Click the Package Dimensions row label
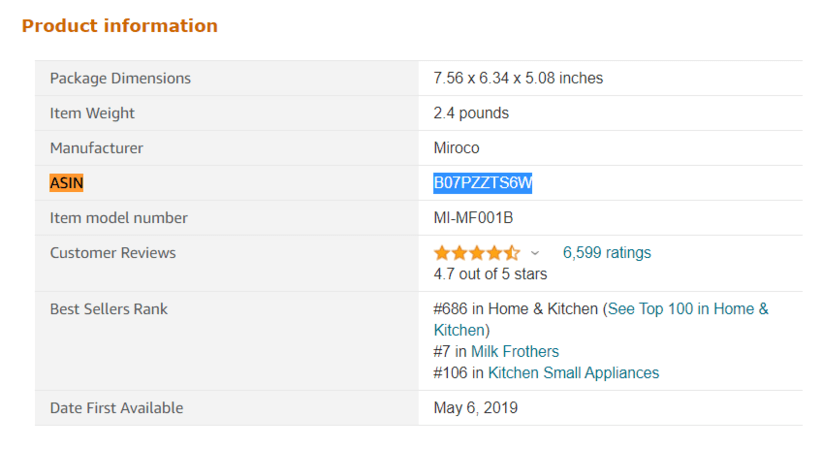 click(120, 78)
